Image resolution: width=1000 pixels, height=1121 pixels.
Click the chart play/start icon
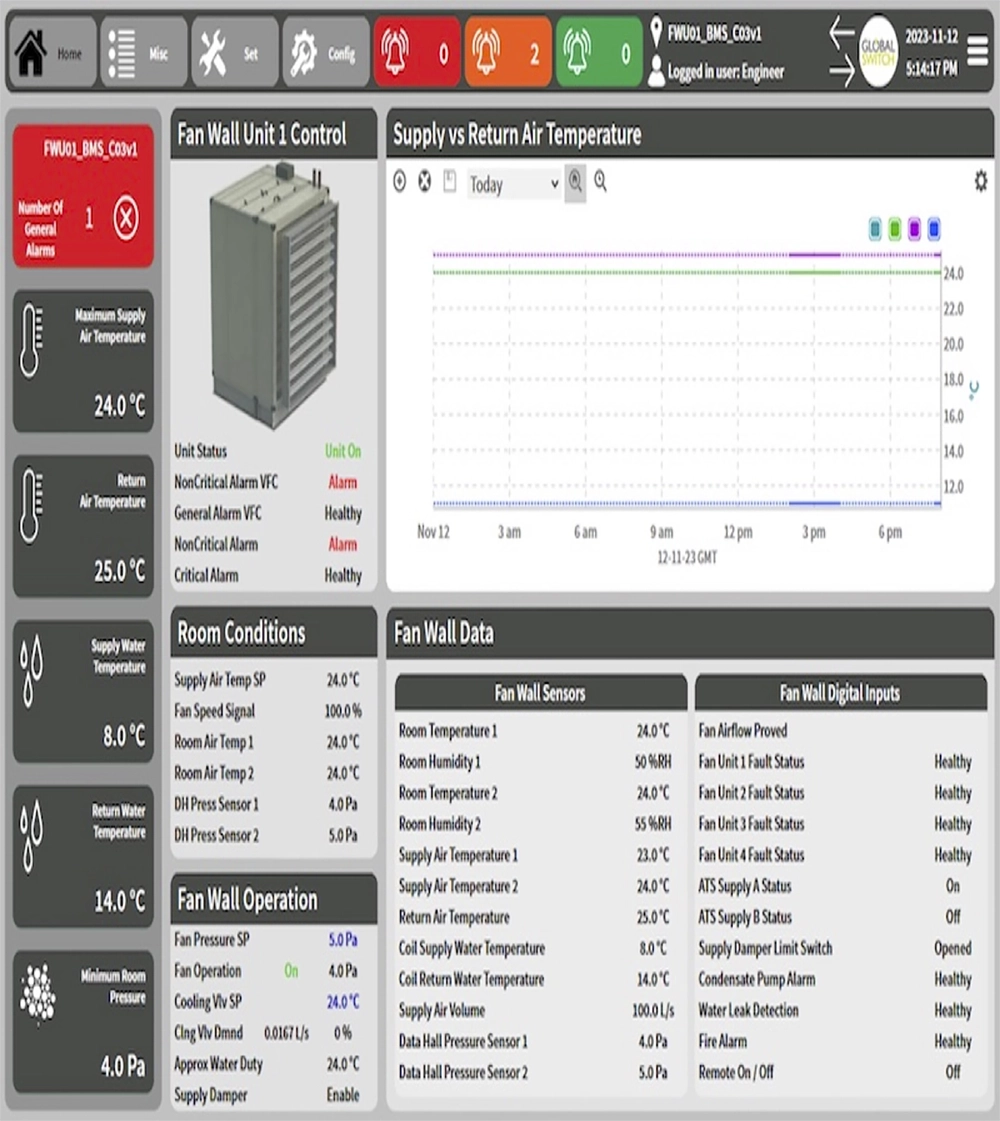pyautogui.click(x=400, y=182)
